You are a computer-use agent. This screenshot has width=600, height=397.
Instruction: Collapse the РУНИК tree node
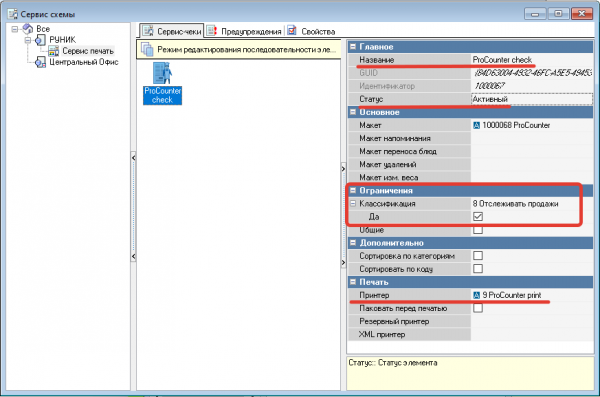click(28, 40)
